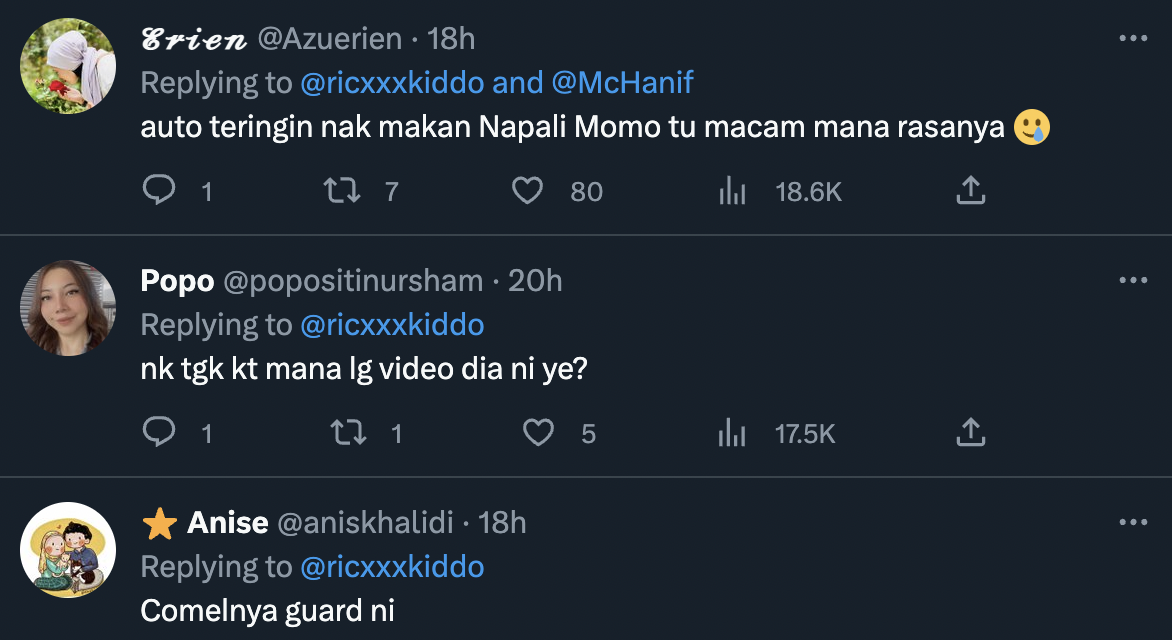Open @ricxxxkiddo link in Popo's reply
1172x640 pixels.
tap(392, 325)
